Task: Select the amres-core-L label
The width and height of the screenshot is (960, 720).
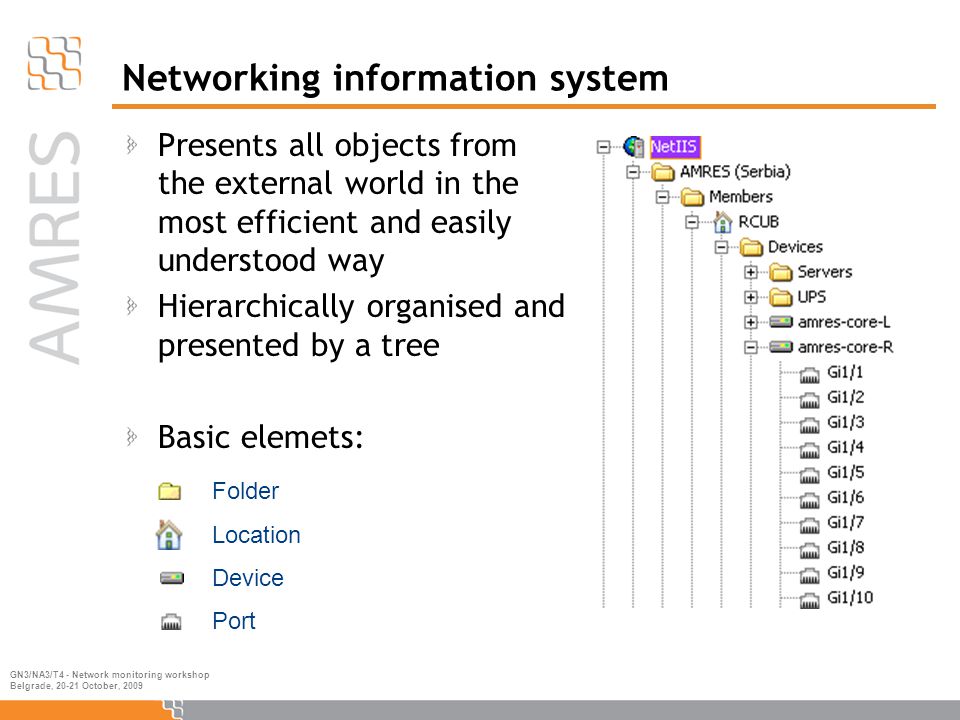Action: [x=844, y=322]
